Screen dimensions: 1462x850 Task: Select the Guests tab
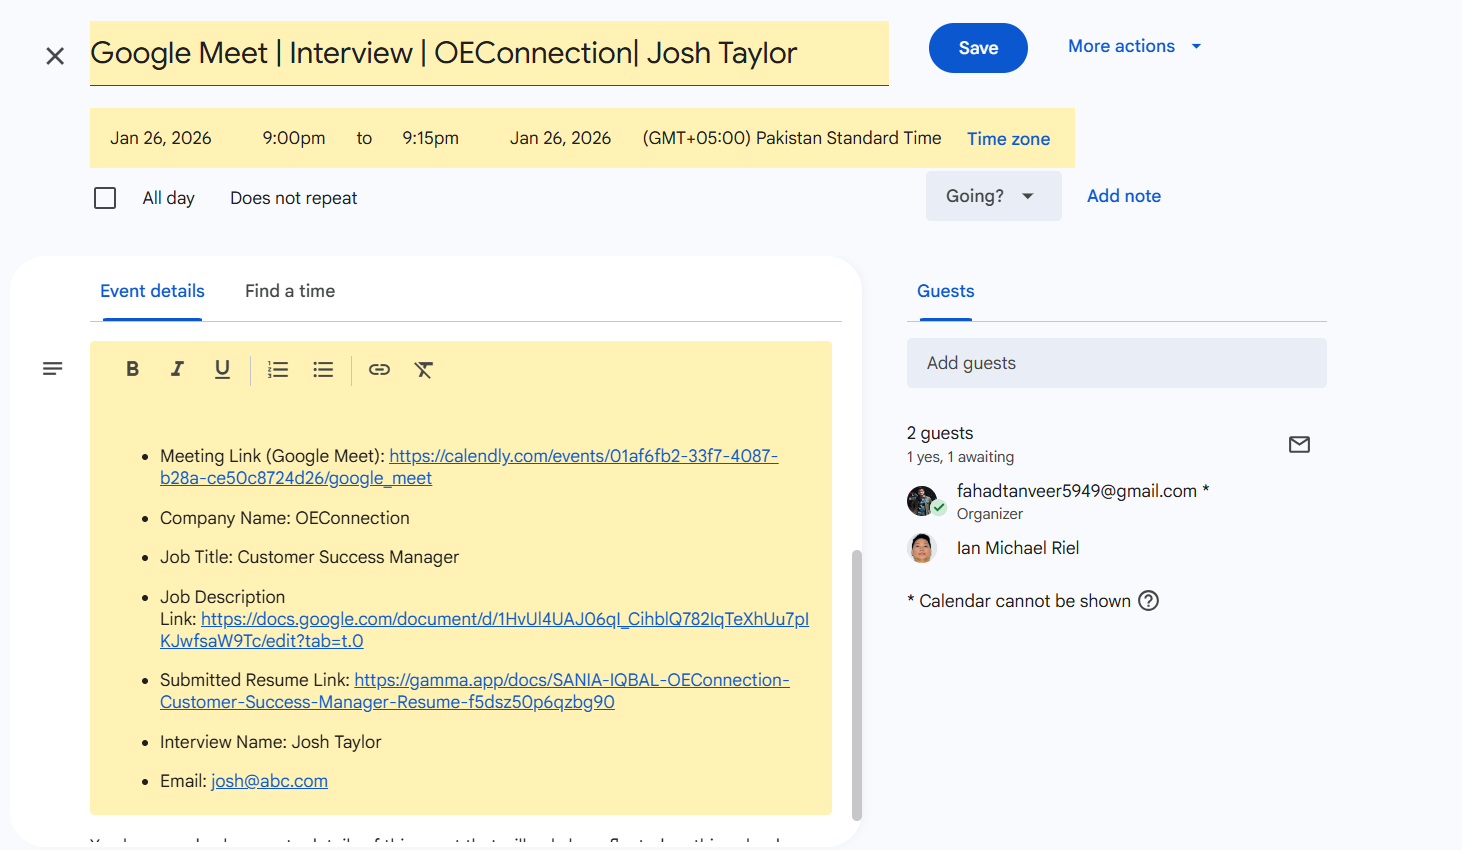click(946, 291)
